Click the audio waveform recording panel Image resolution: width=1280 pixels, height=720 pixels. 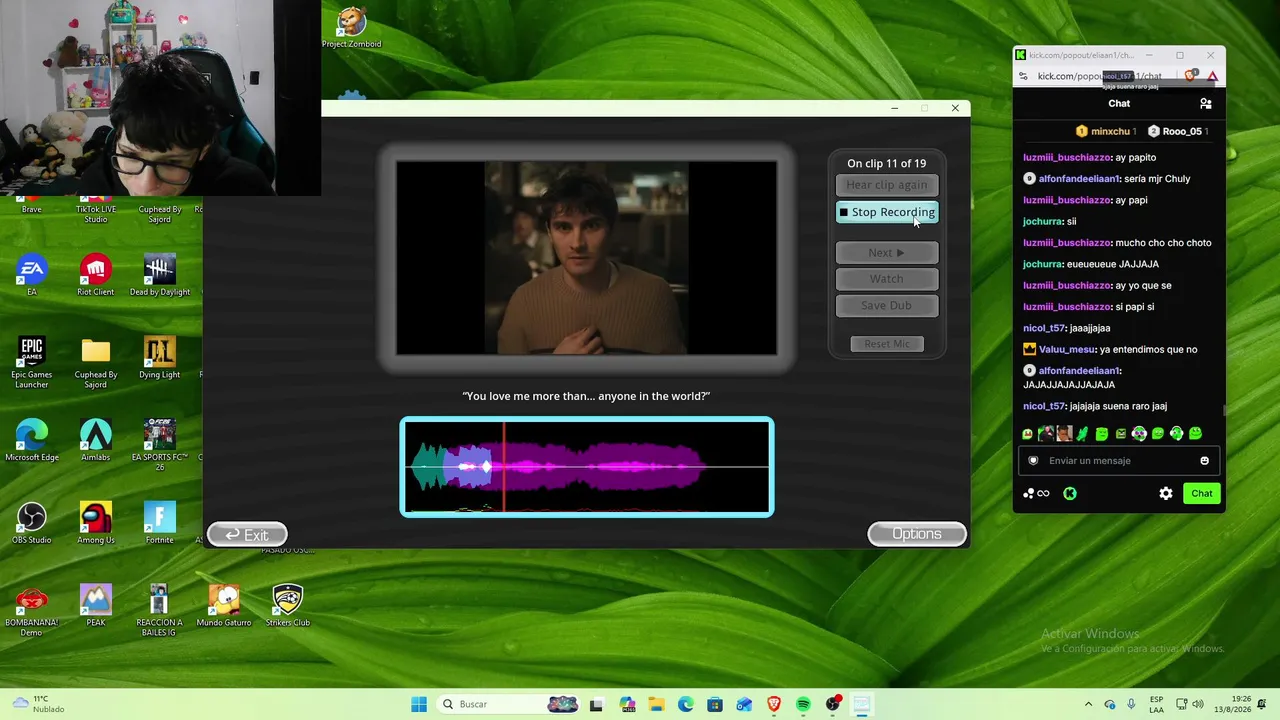coord(587,467)
